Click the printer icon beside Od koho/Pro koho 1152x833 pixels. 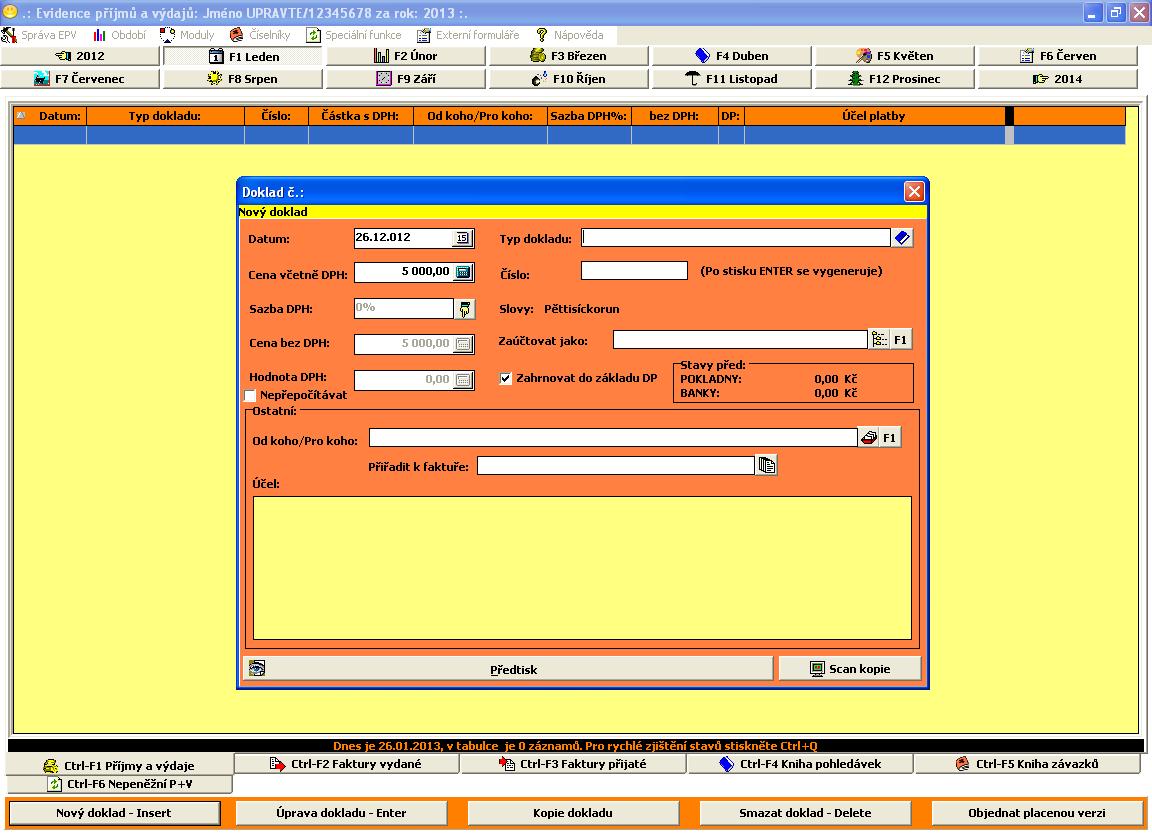[868, 438]
